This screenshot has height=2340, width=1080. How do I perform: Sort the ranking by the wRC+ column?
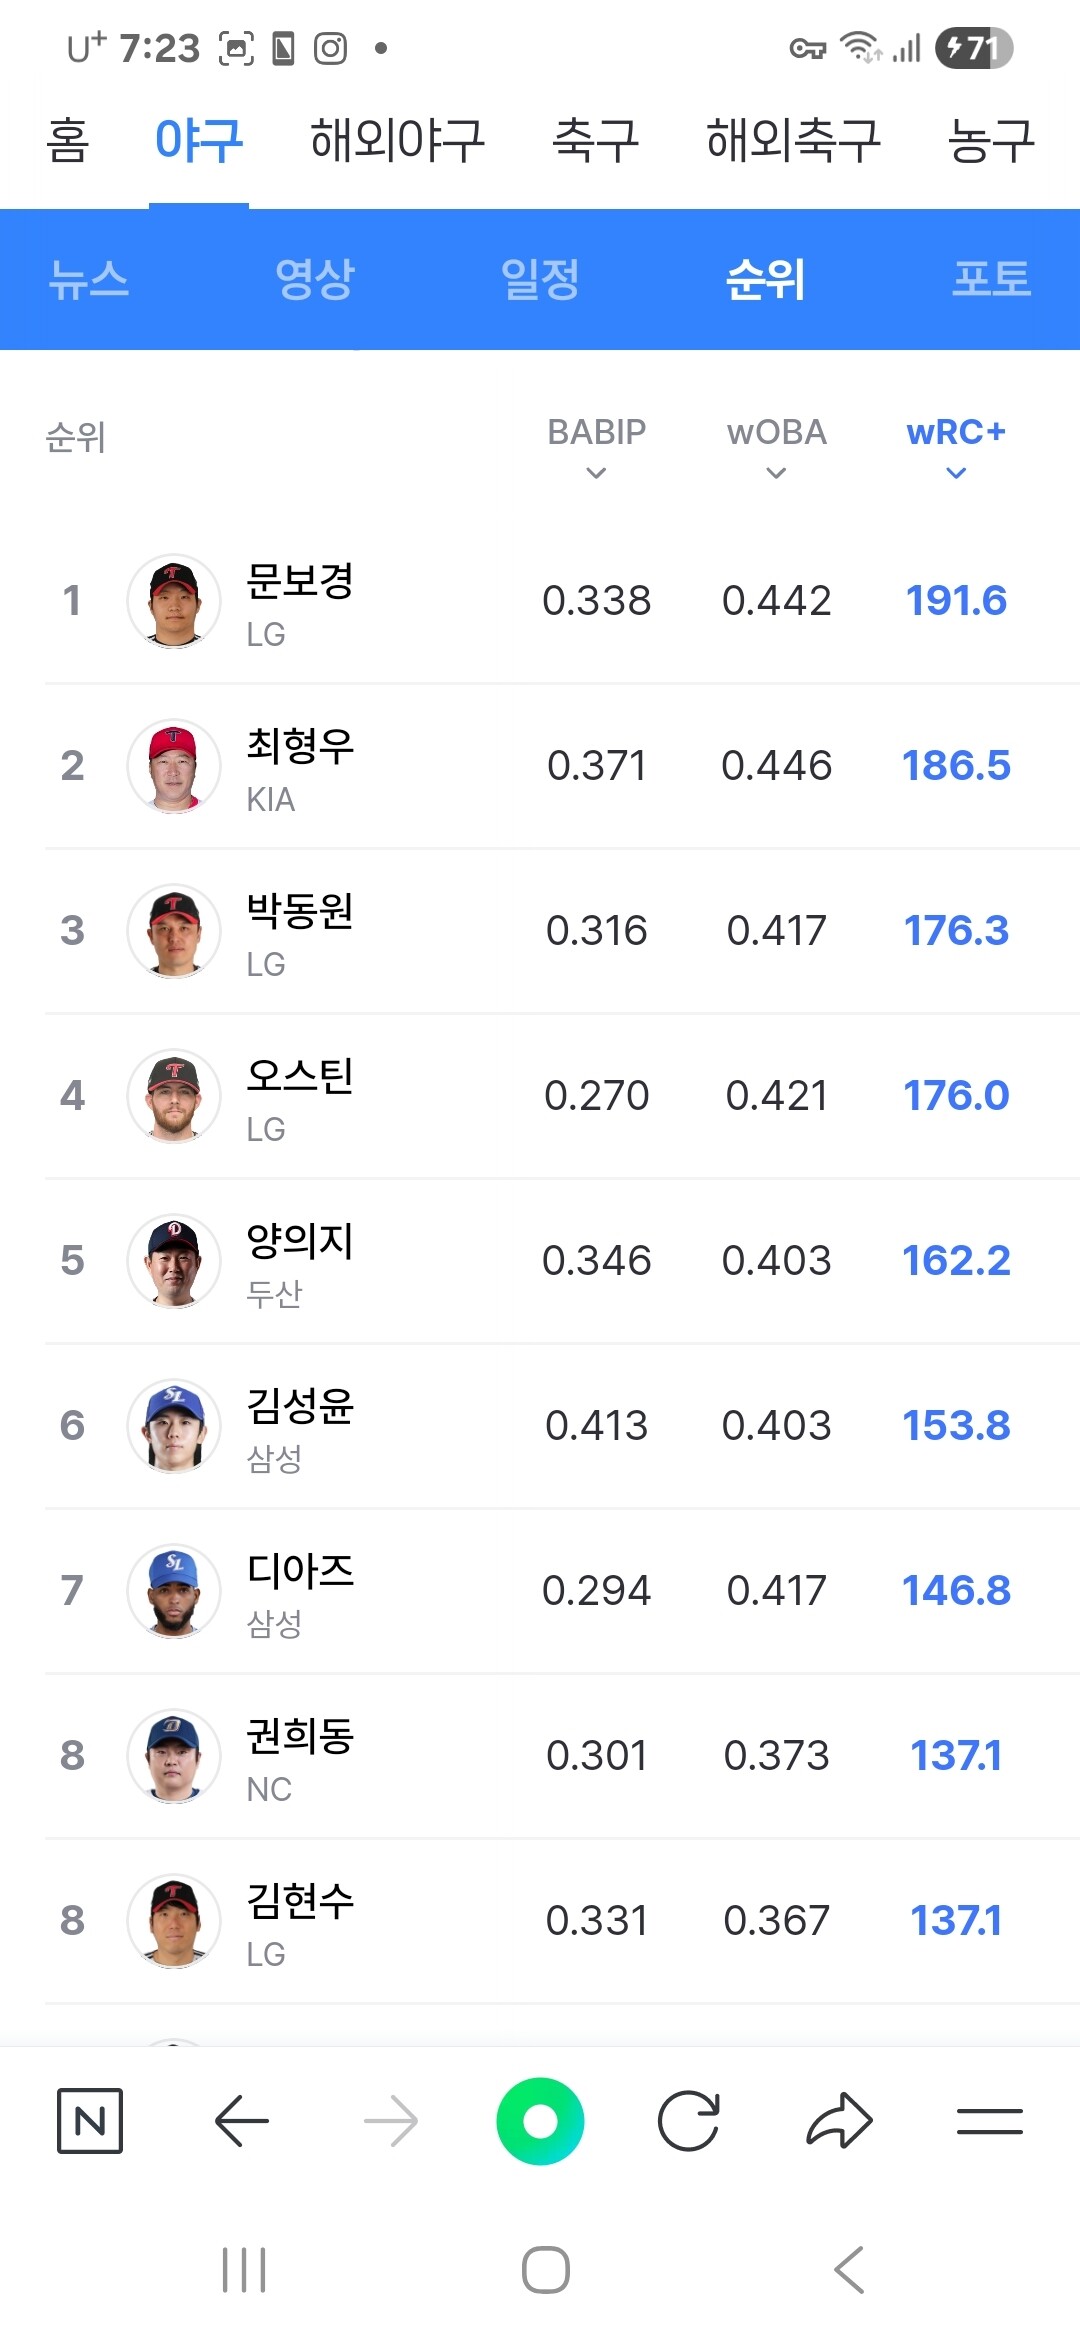(x=956, y=447)
